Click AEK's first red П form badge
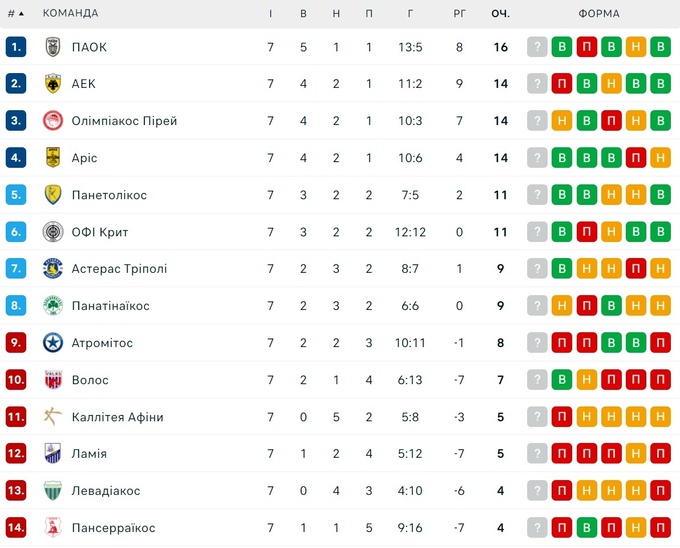This screenshot has height=548, width=680. 562,84
